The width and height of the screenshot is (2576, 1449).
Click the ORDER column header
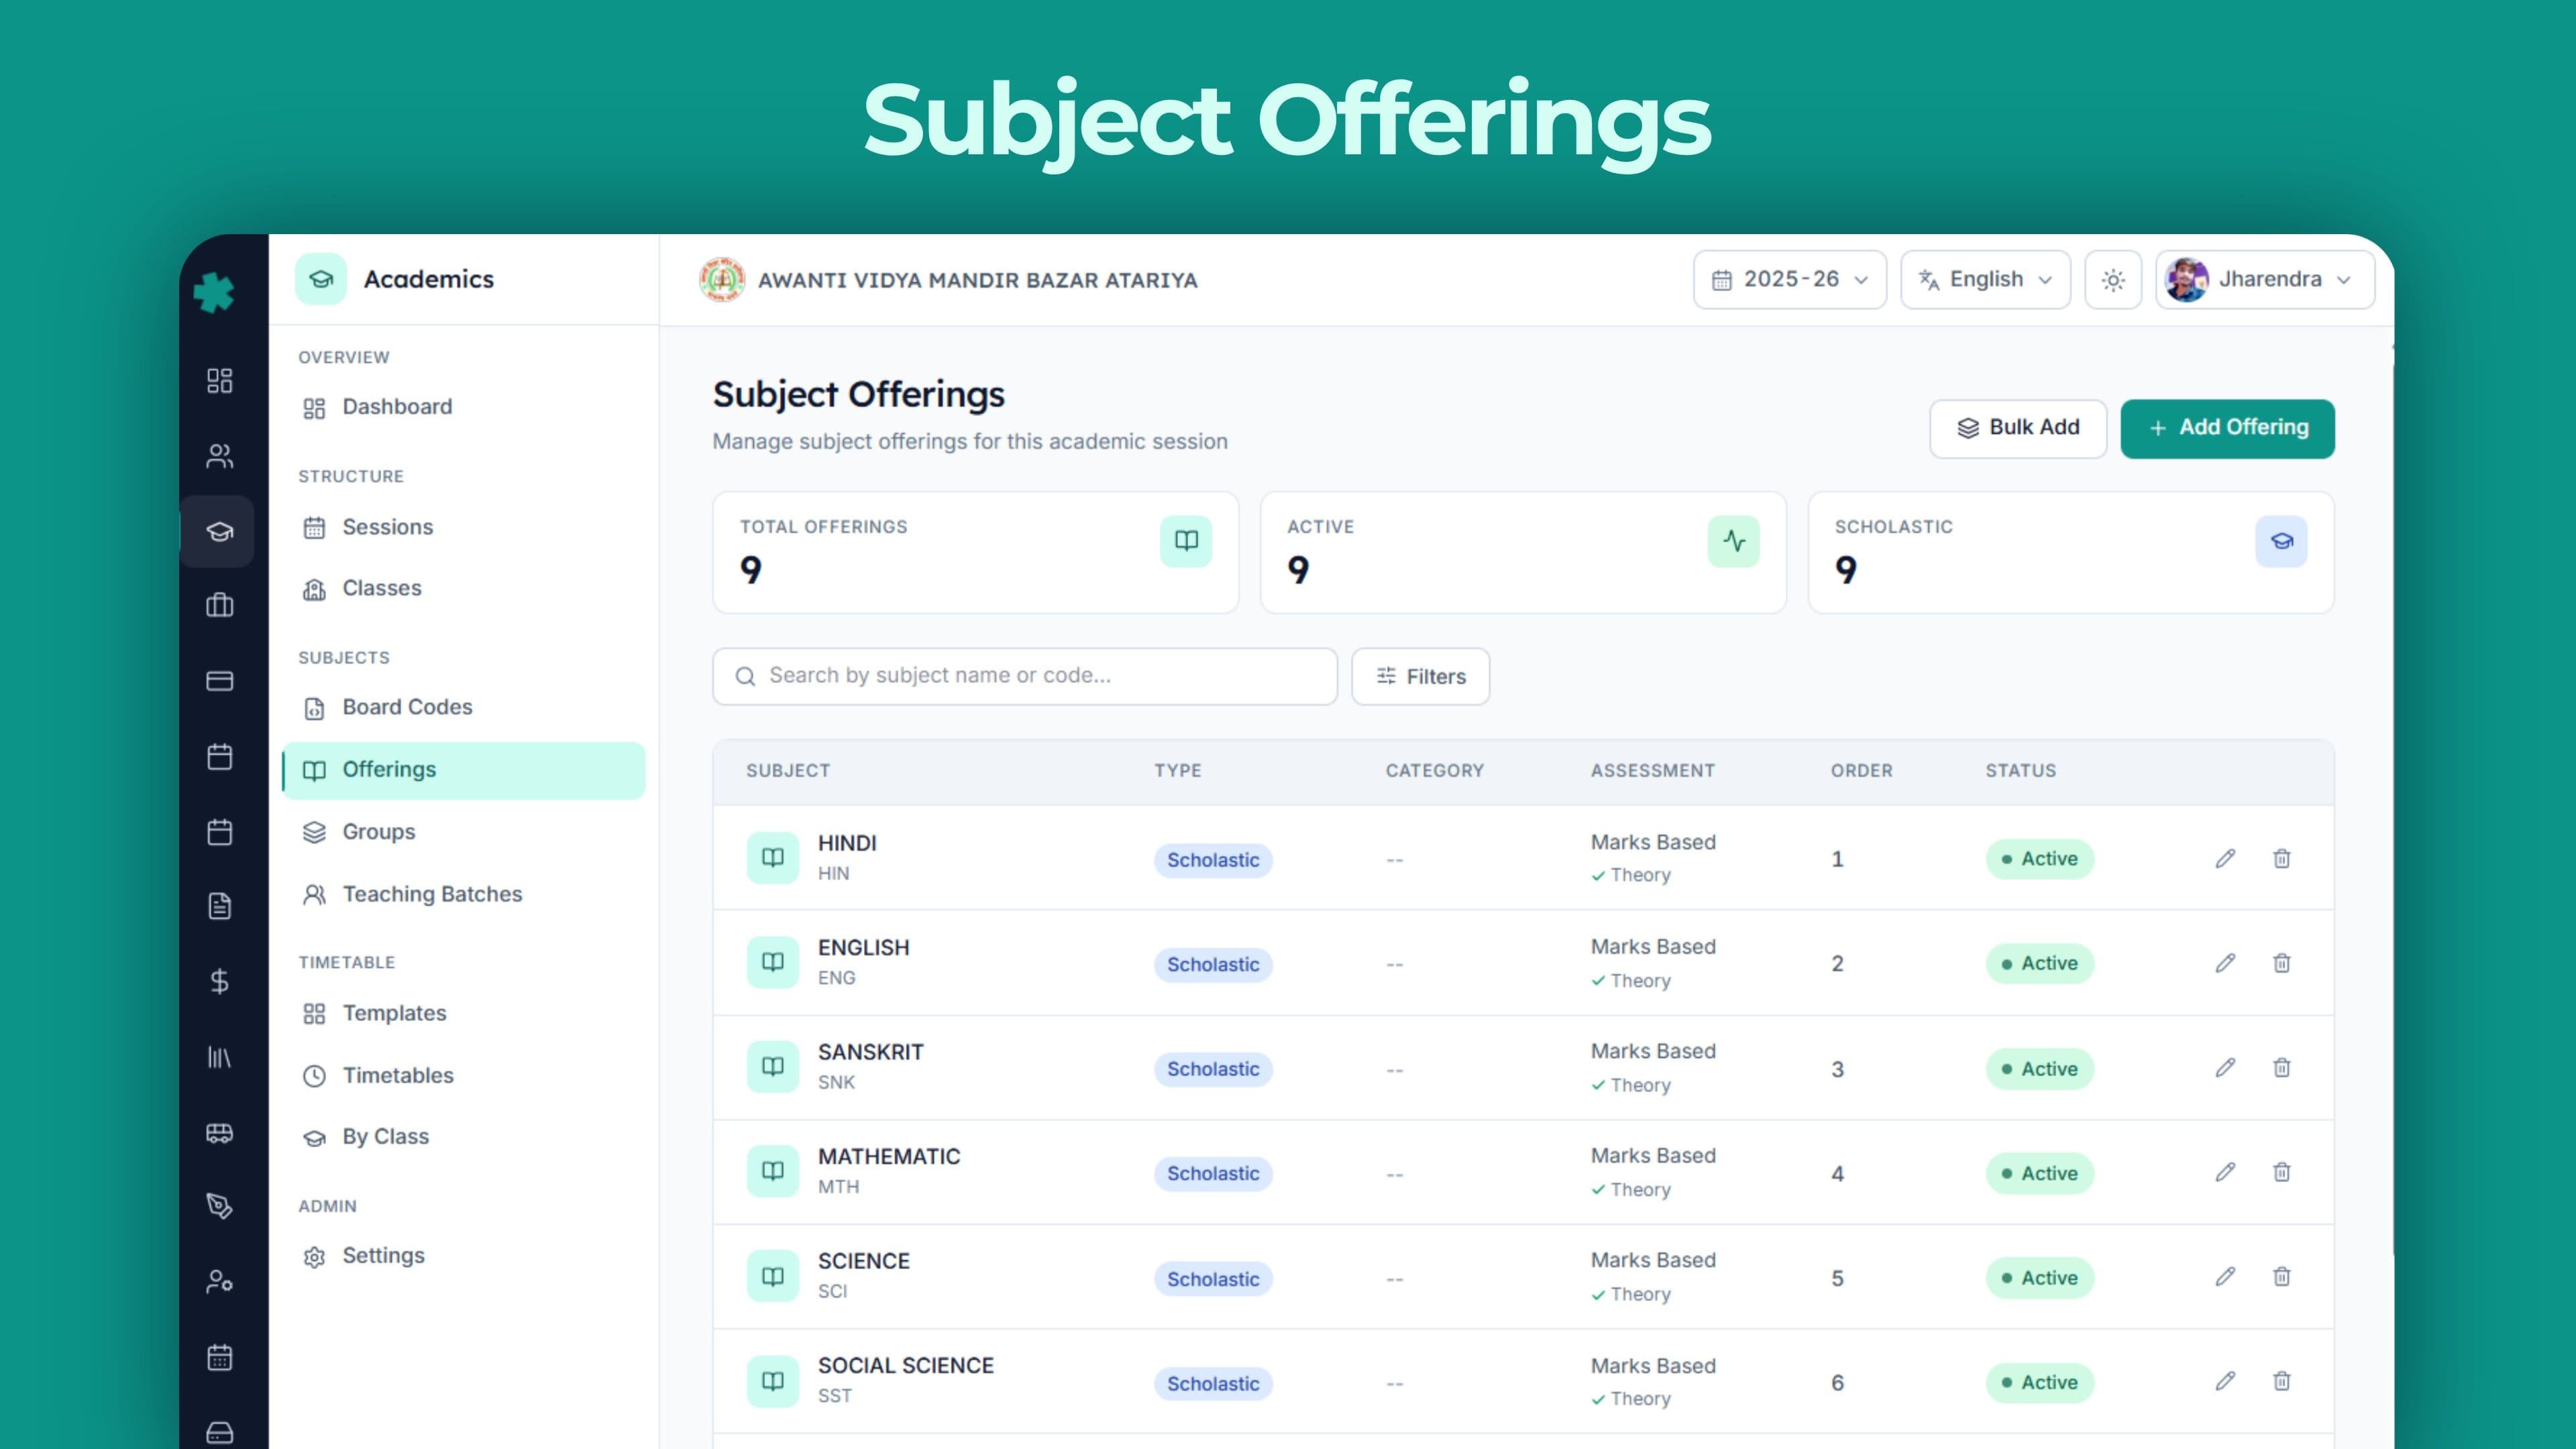pos(1861,771)
